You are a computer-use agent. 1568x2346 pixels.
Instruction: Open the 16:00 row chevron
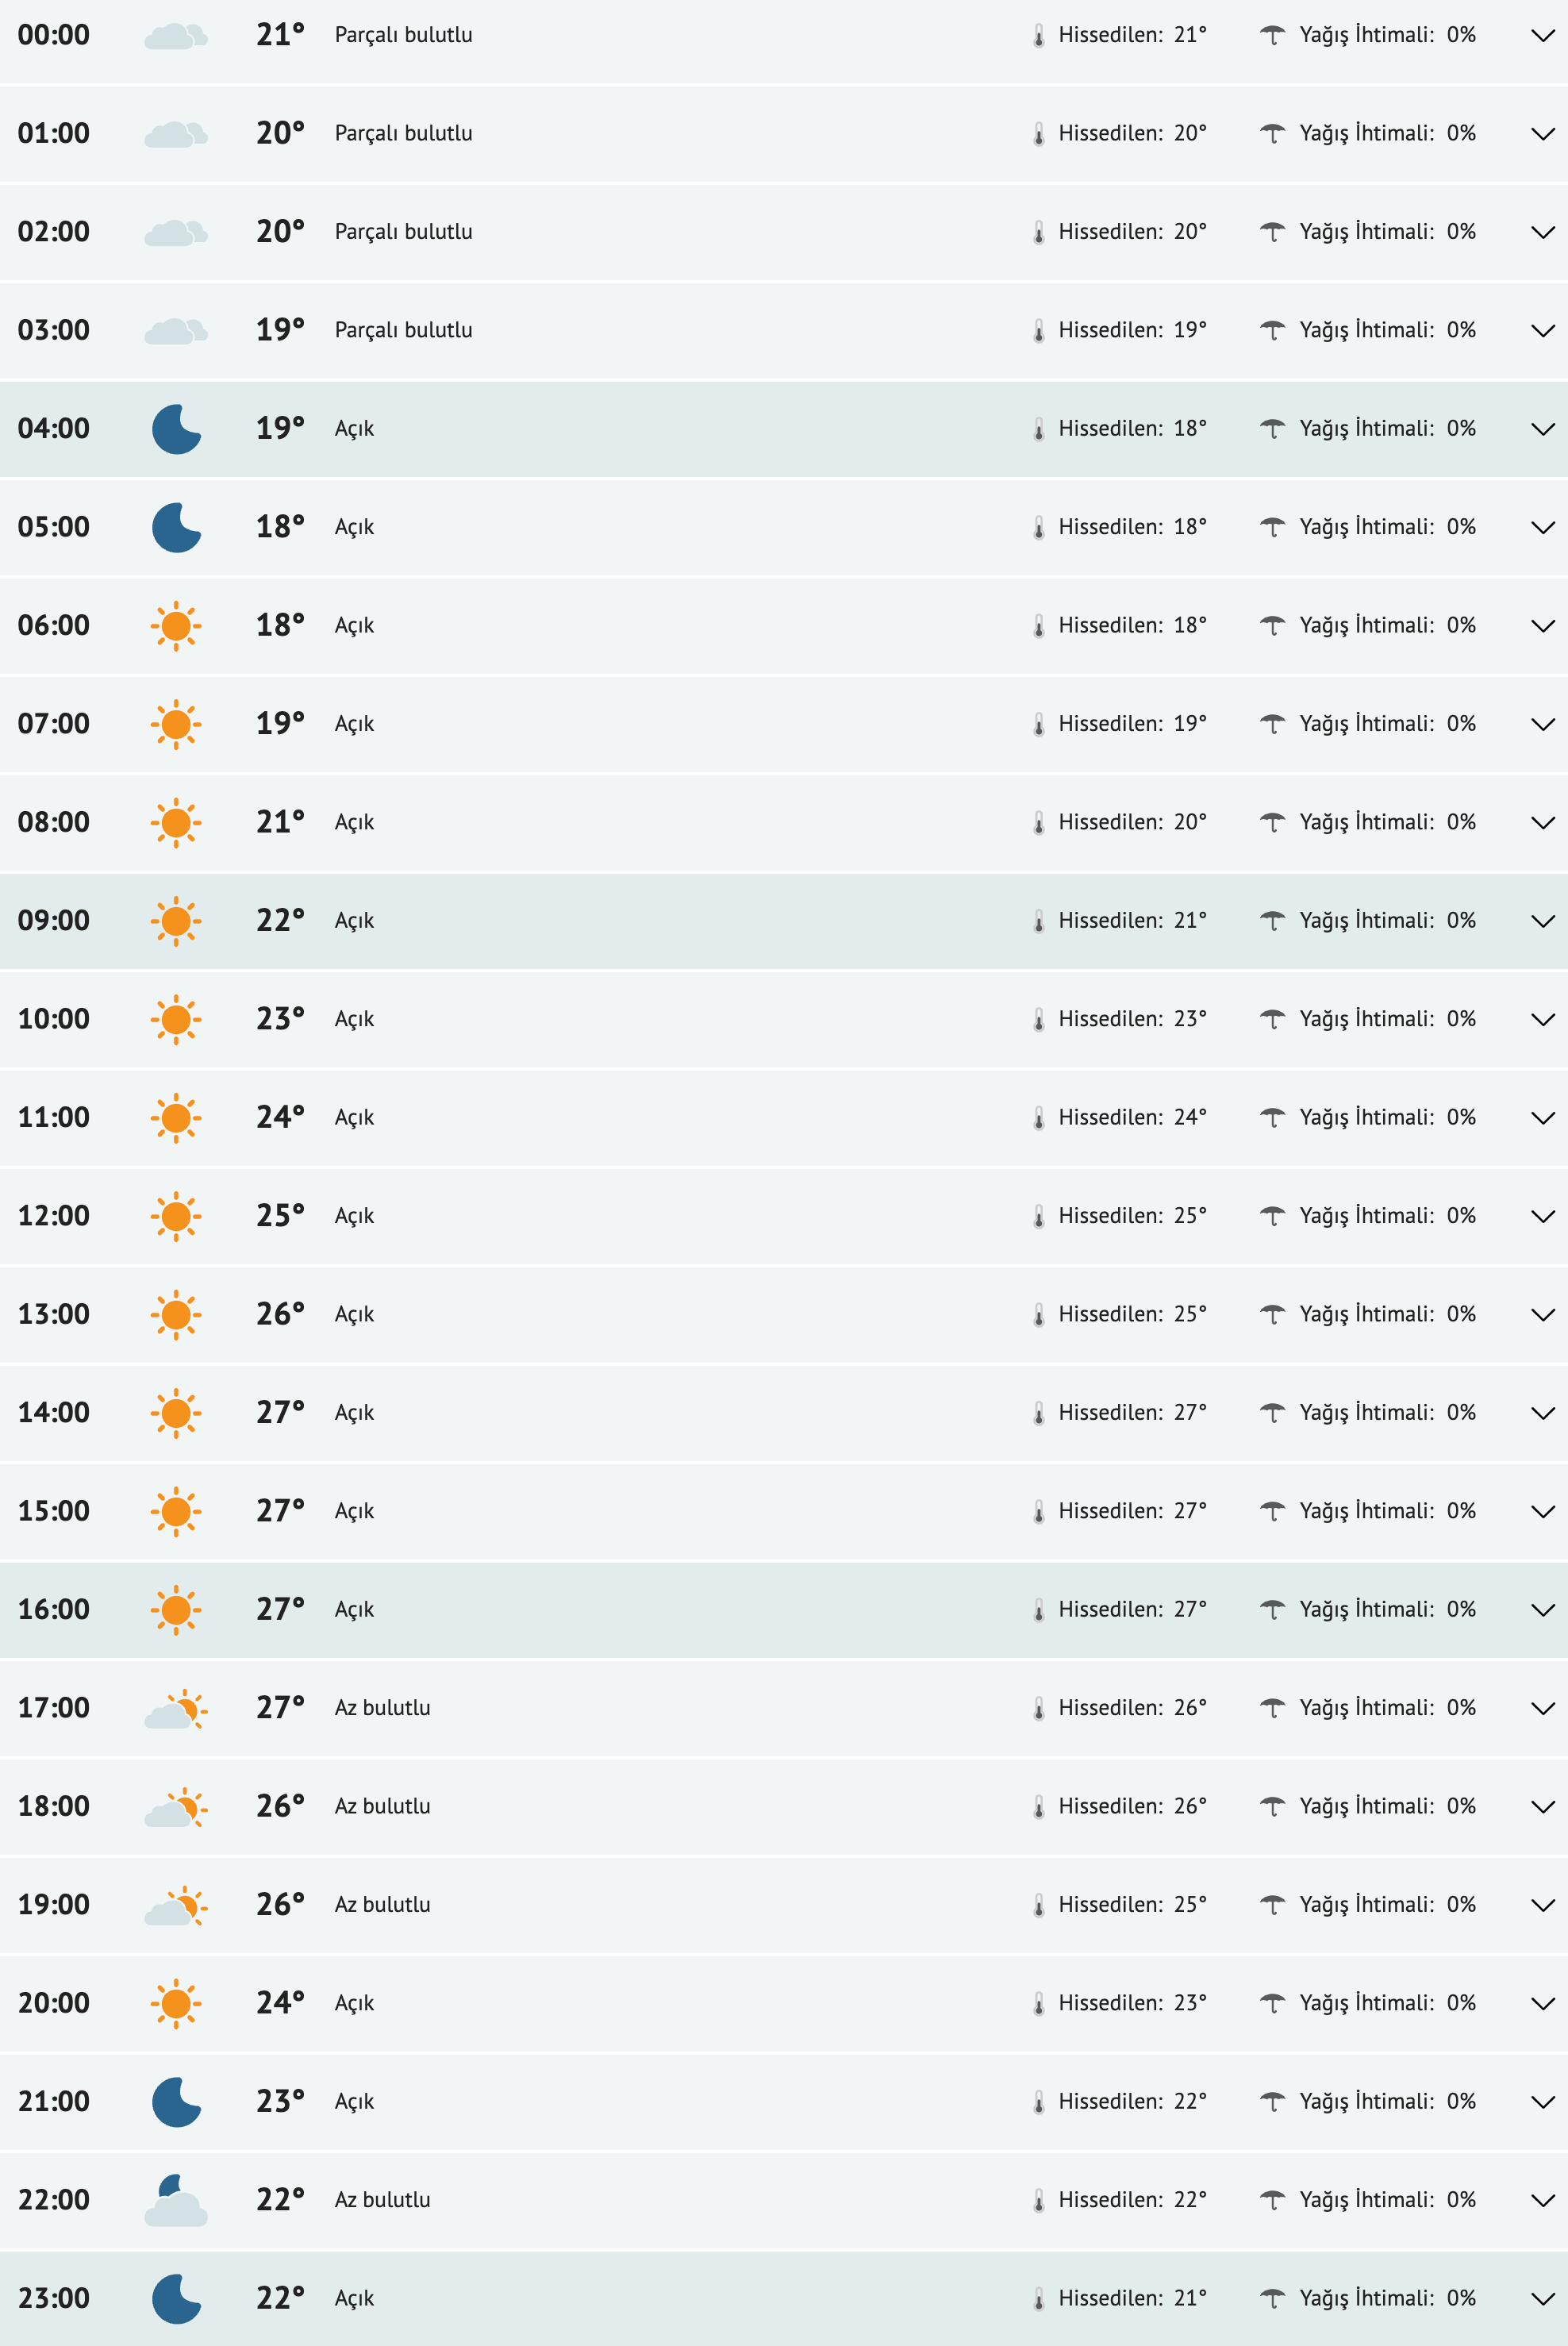pos(1542,1610)
